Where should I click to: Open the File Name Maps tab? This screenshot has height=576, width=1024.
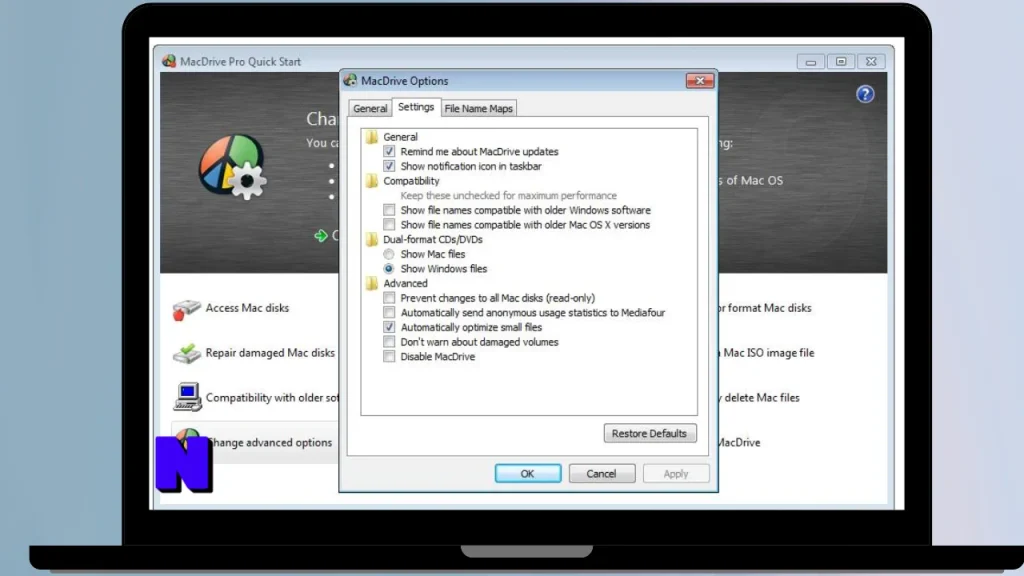point(479,108)
